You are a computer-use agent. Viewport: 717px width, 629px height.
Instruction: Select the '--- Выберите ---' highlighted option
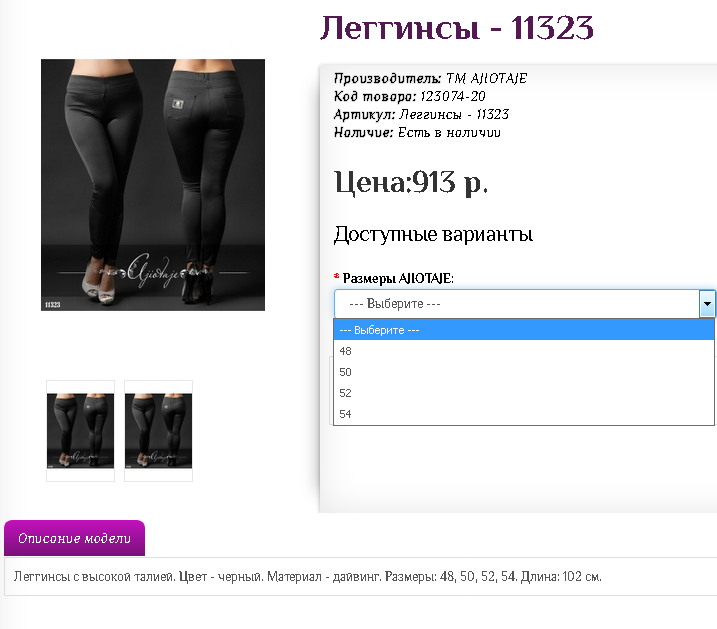tap(524, 330)
